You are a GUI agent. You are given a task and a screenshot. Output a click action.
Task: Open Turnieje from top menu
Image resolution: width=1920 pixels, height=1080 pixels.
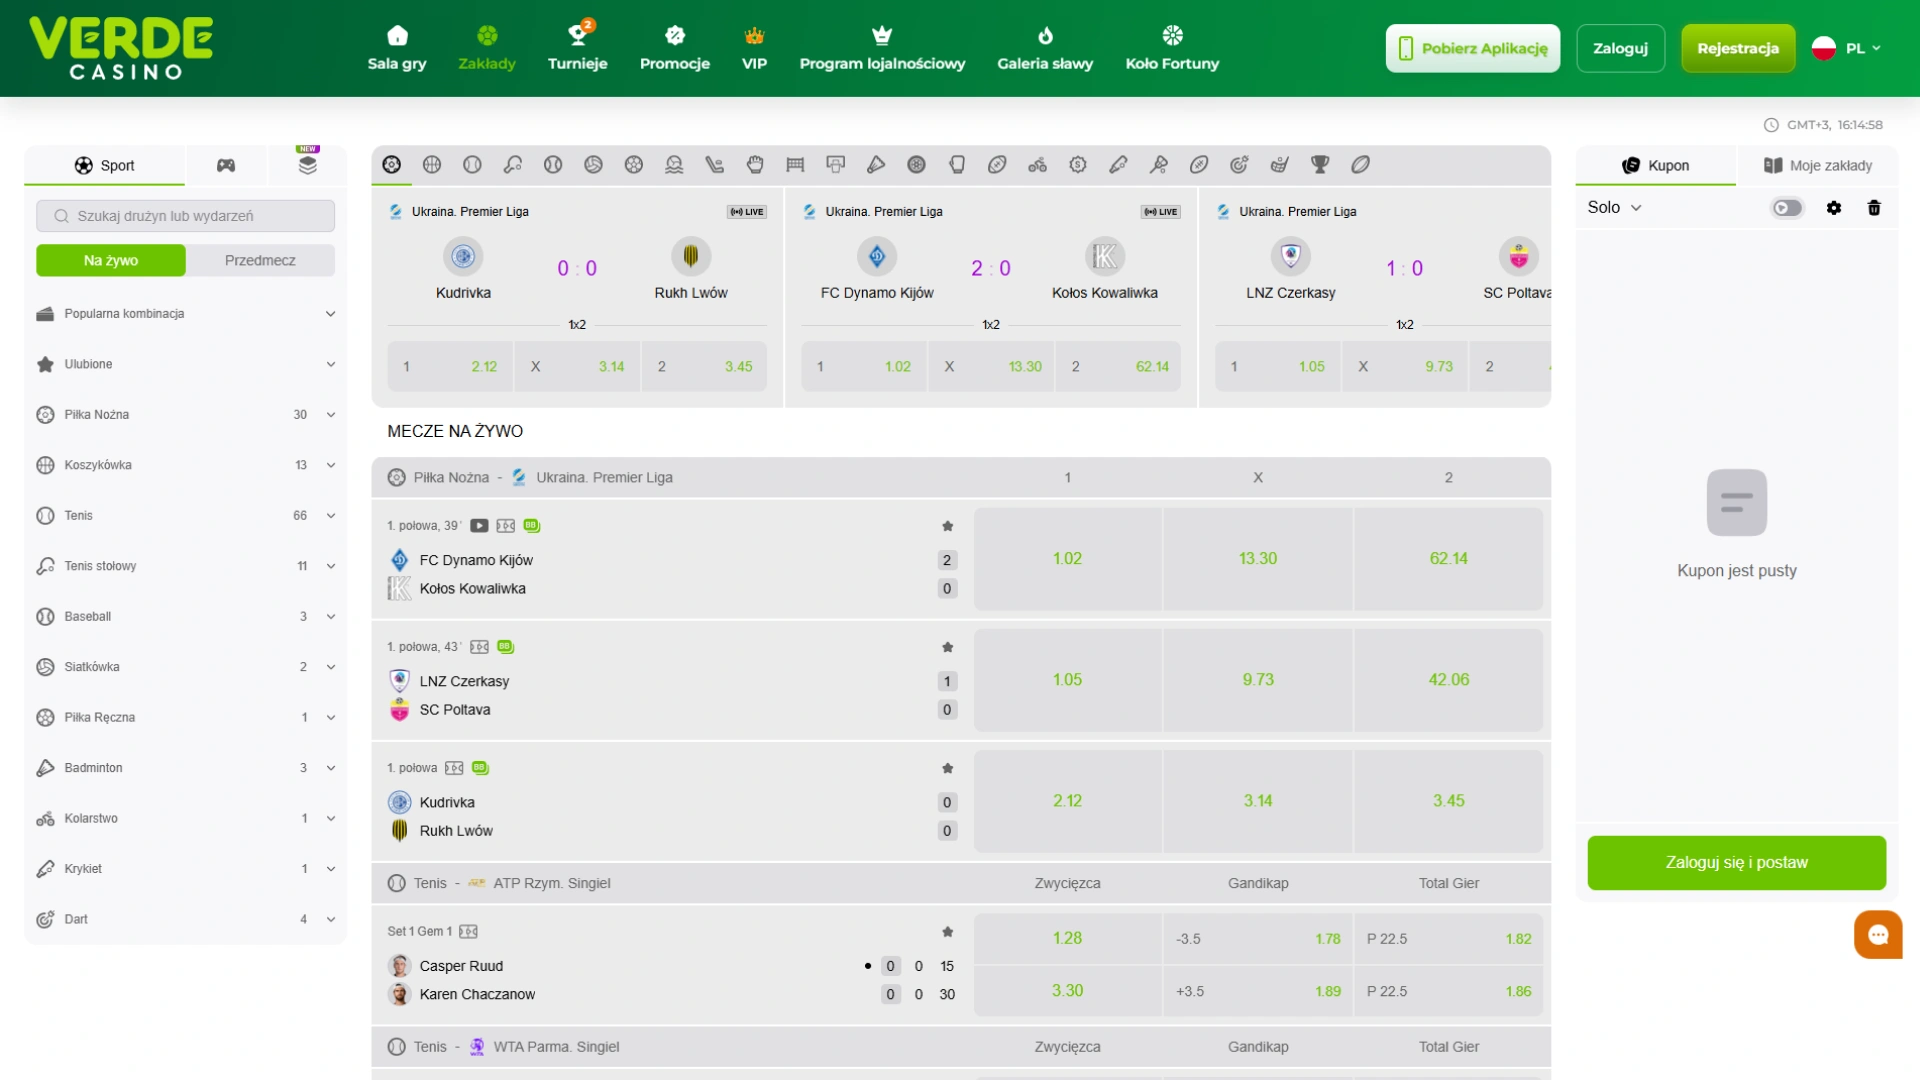pos(577,48)
